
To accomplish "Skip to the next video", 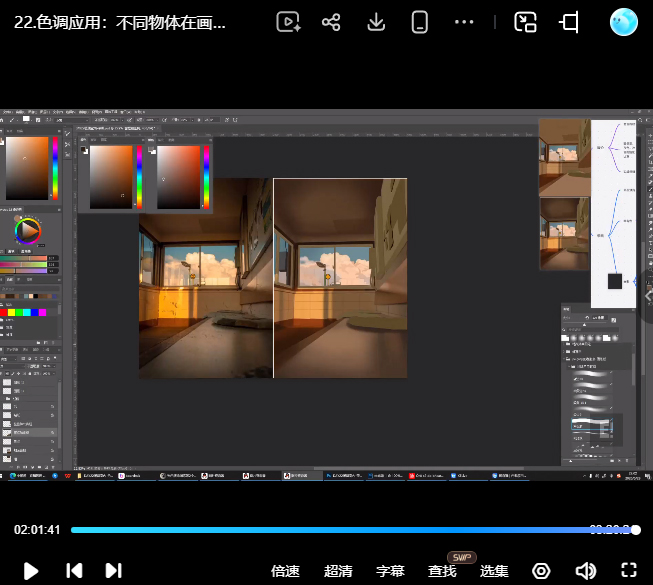I will [113, 570].
